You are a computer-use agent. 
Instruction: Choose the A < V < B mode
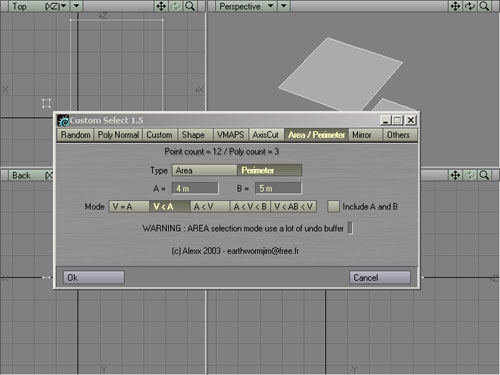[250, 207]
